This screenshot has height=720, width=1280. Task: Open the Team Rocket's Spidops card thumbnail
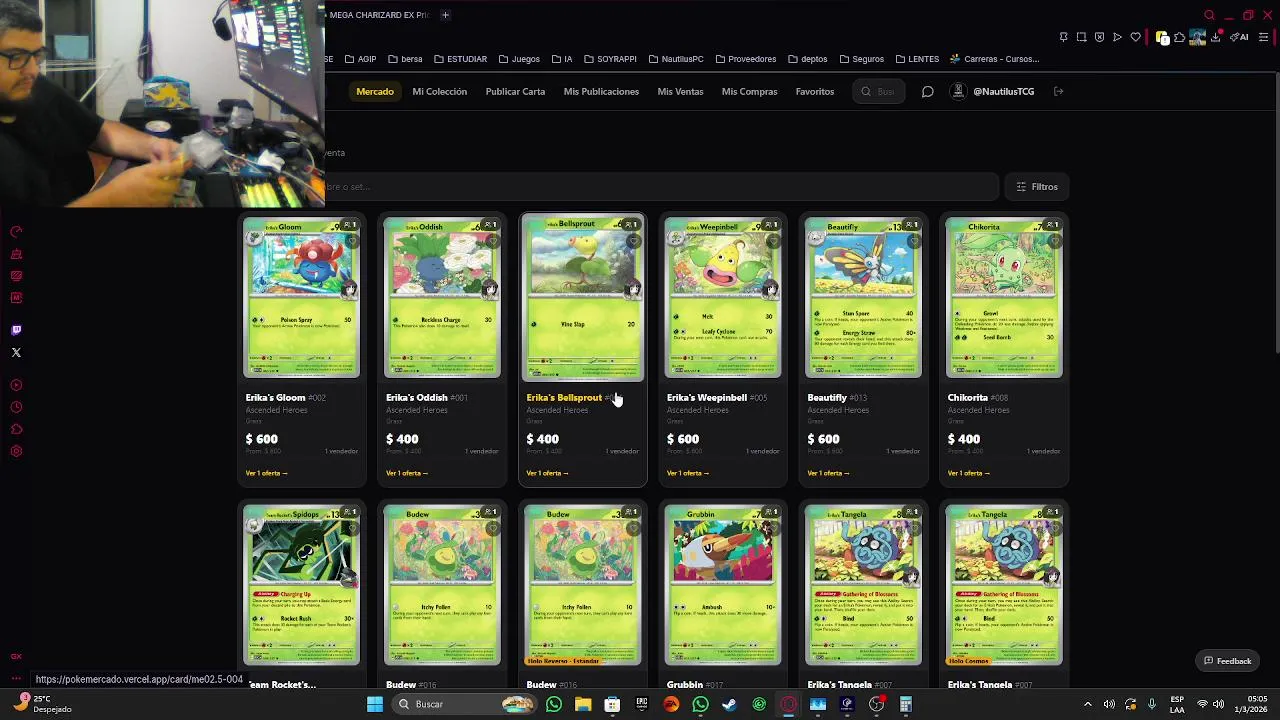[x=301, y=585]
